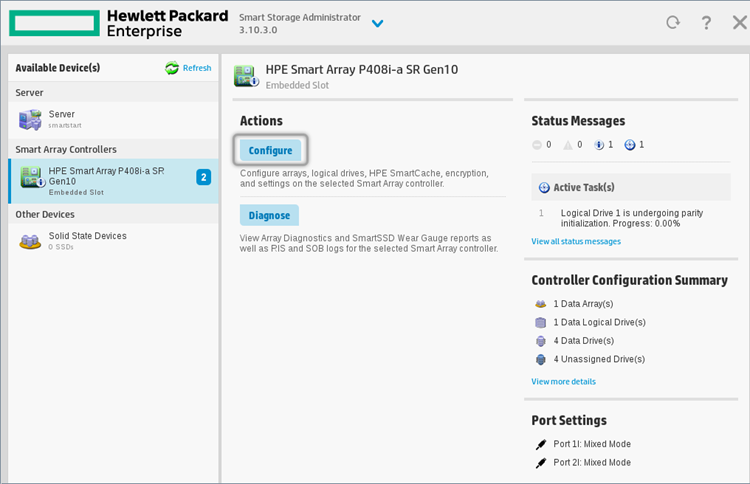Image resolution: width=750 pixels, height=484 pixels.
Task: Click the 'Smart Storage Administrator 3.10.3.0' title text
Action: pos(300,23)
